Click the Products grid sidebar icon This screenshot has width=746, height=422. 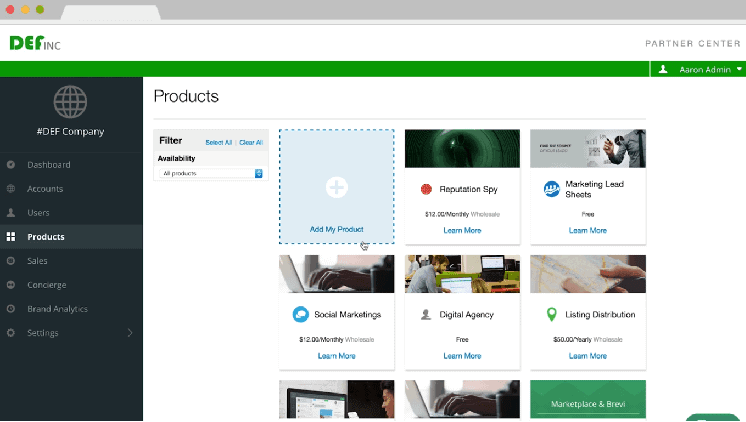[11, 236]
